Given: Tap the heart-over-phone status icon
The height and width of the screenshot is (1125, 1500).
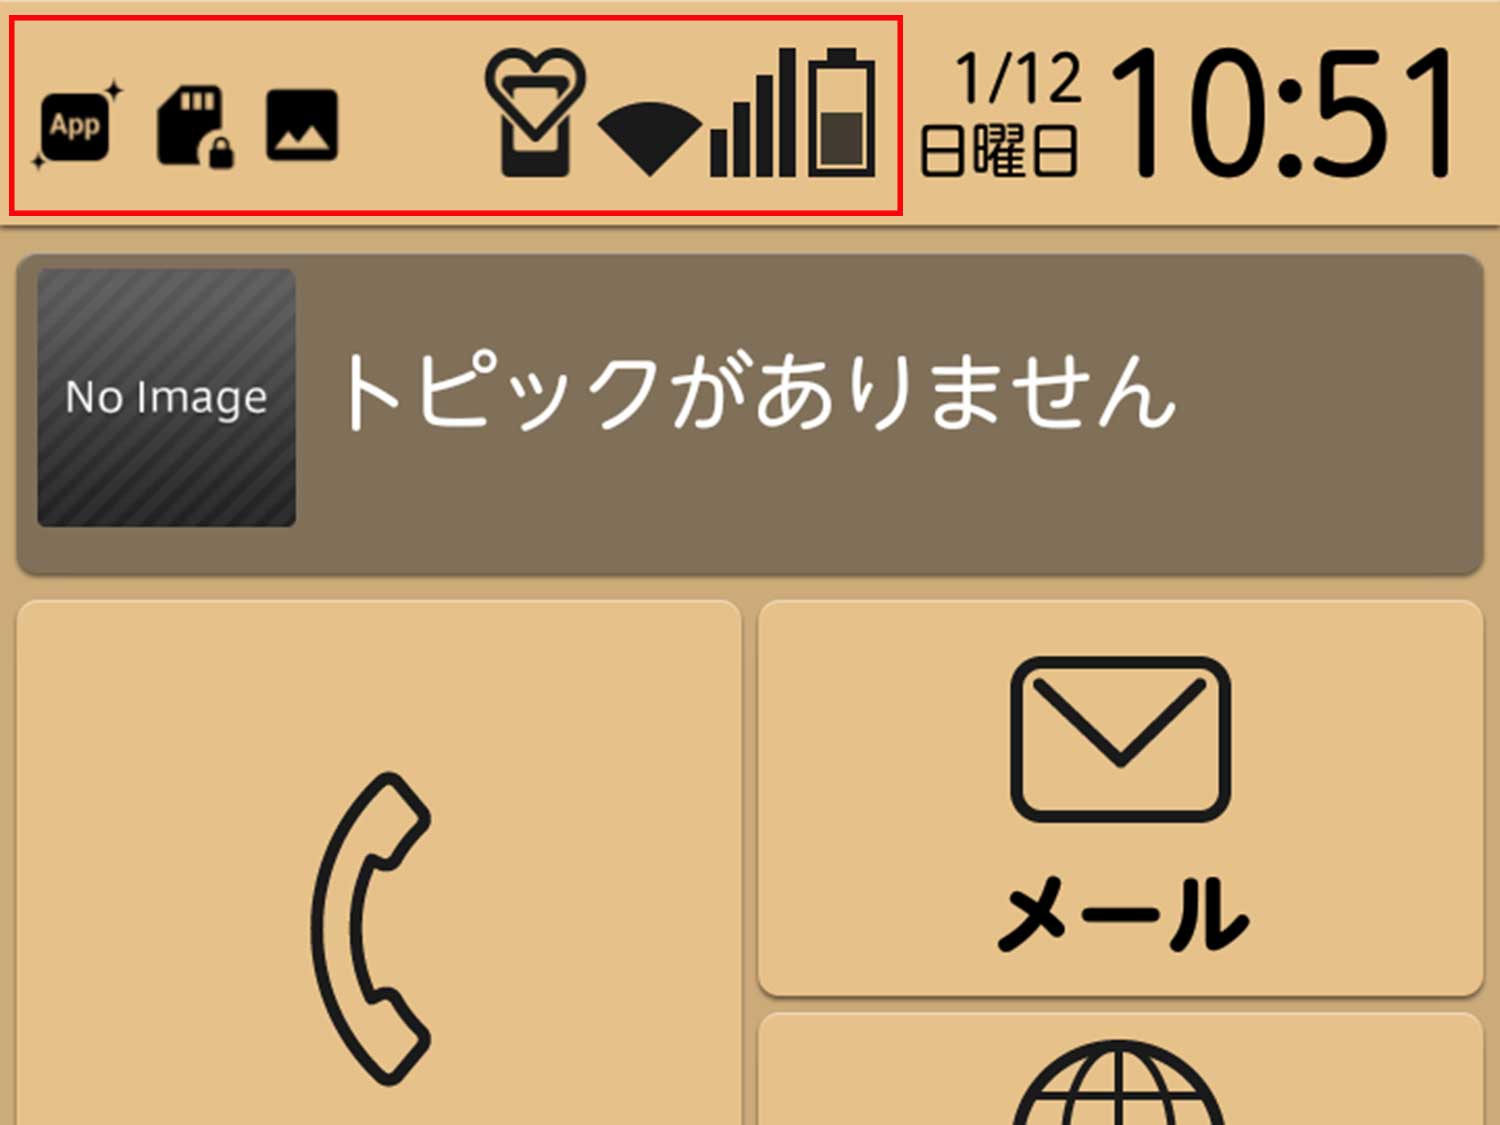Looking at the screenshot, I should pos(535,113).
